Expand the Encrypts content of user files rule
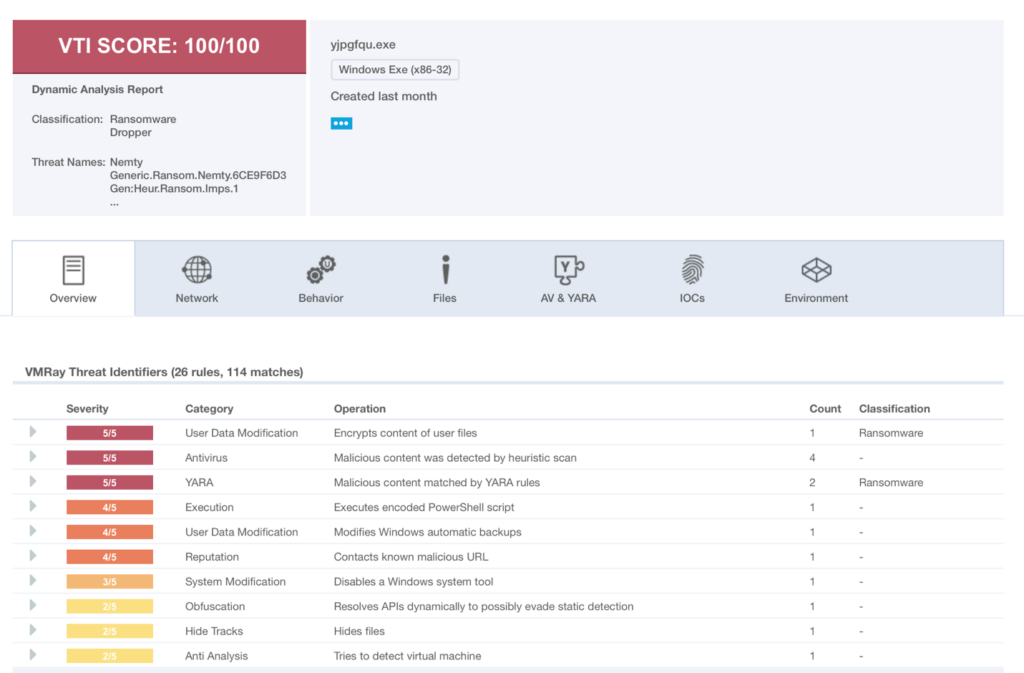This screenshot has width=1024, height=673. coord(32,432)
